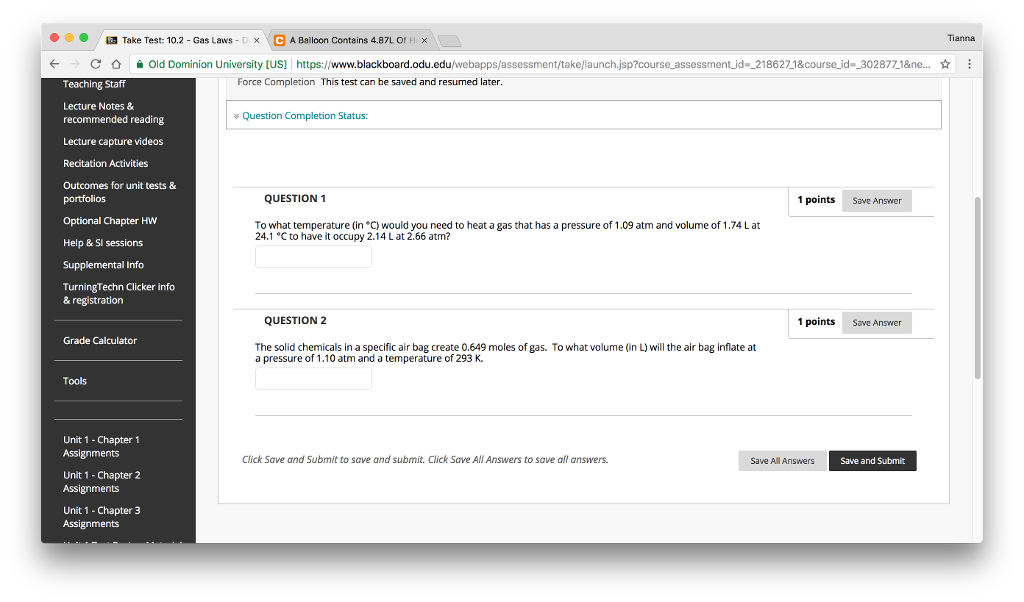Switch to the 'A Balloon Contains 4.87L' tab
The image size is (1024, 602).
click(350, 40)
